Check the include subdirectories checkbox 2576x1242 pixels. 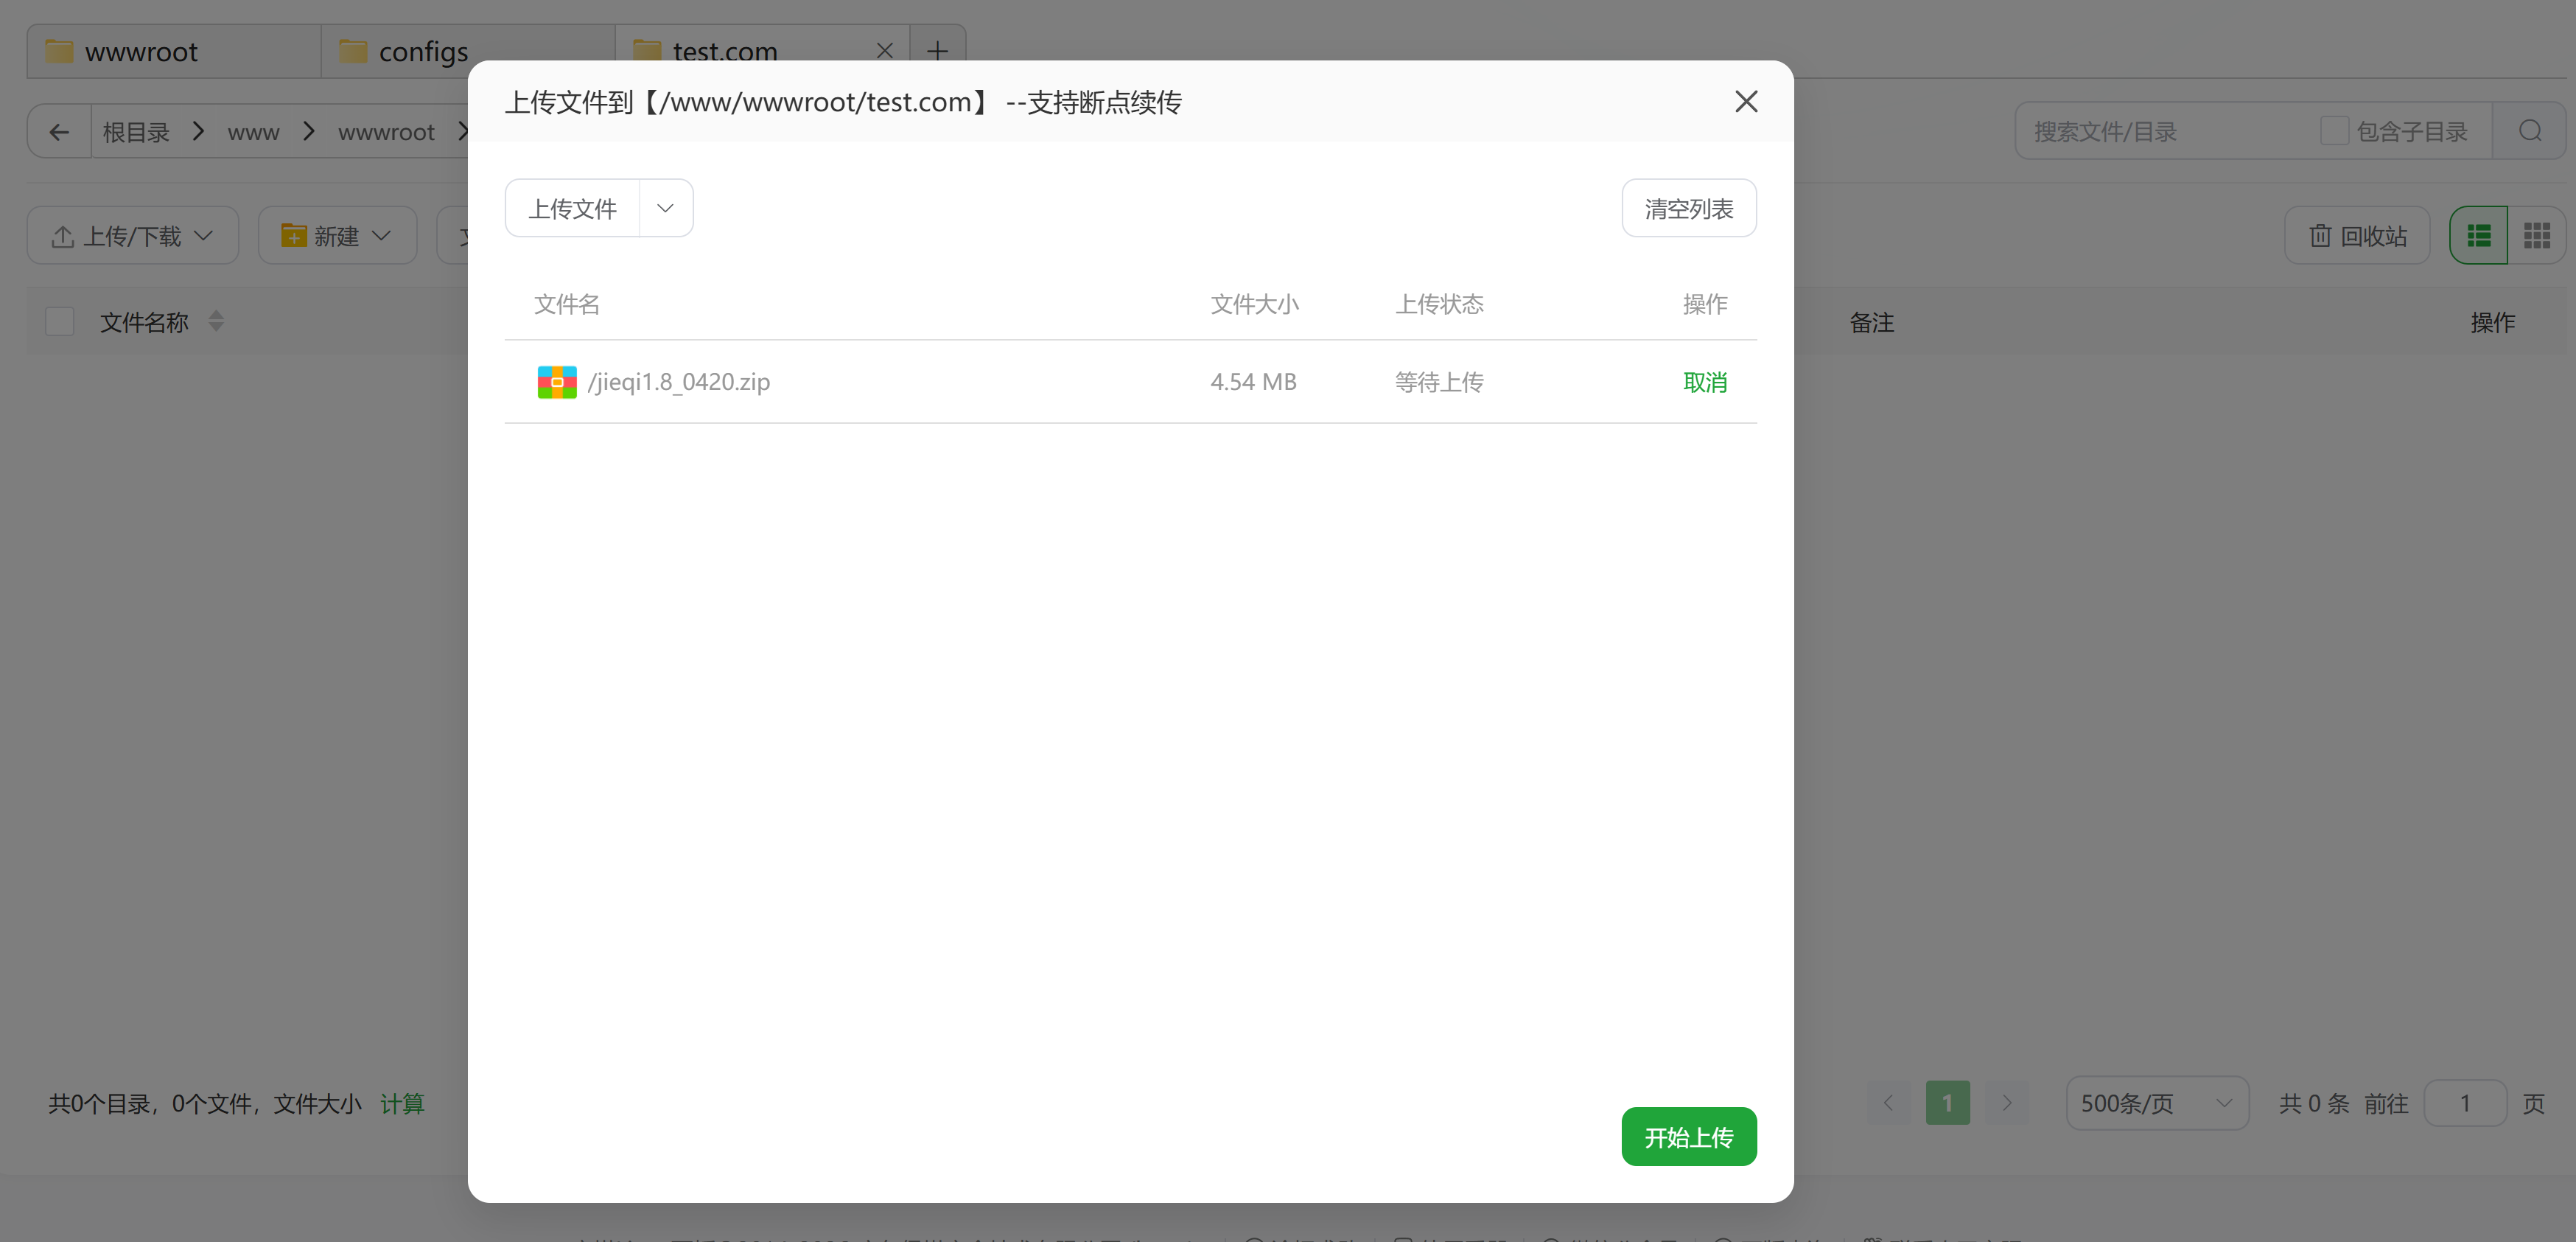tap(2333, 132)
